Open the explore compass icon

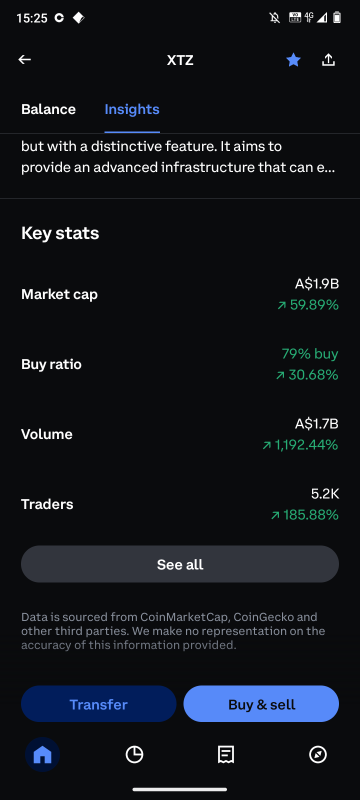tap(318, 755)
